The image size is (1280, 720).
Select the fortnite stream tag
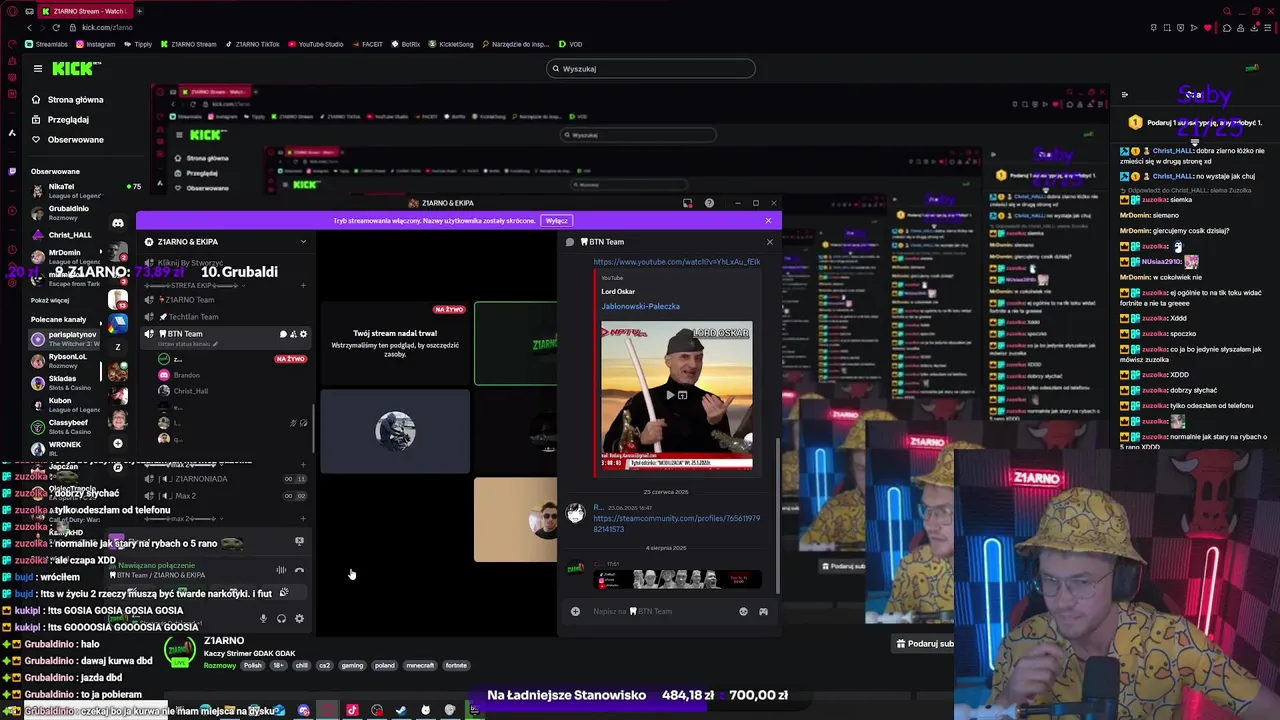(456, 665)
